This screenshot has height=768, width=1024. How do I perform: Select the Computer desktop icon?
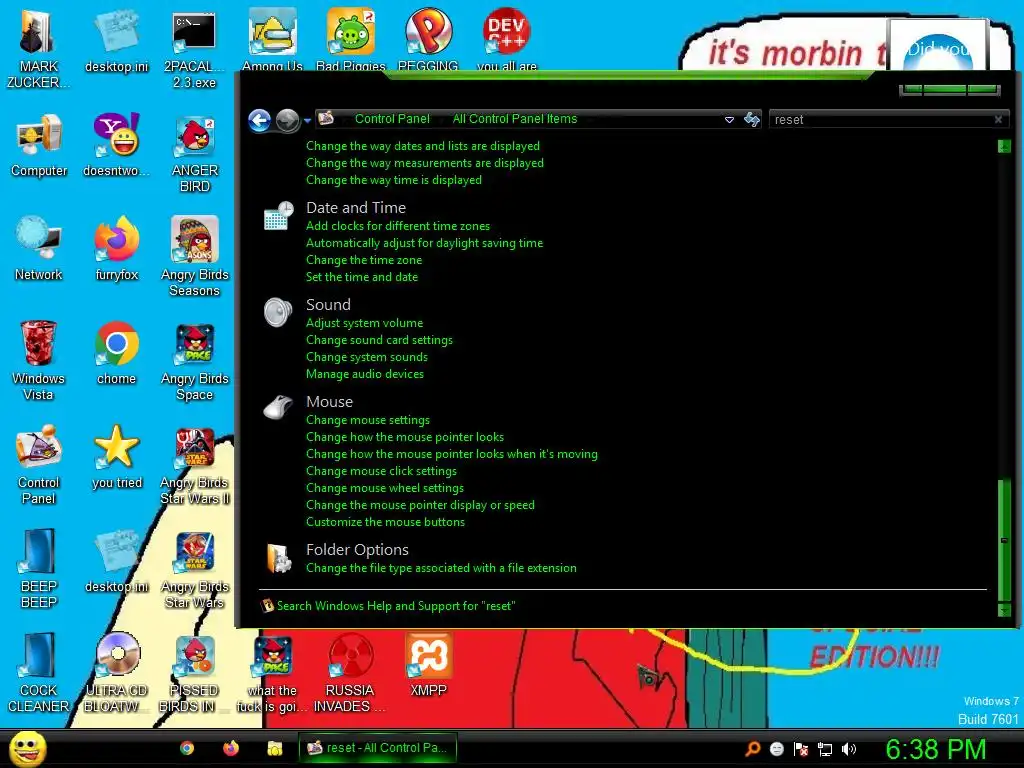click(x=39, y=146)
